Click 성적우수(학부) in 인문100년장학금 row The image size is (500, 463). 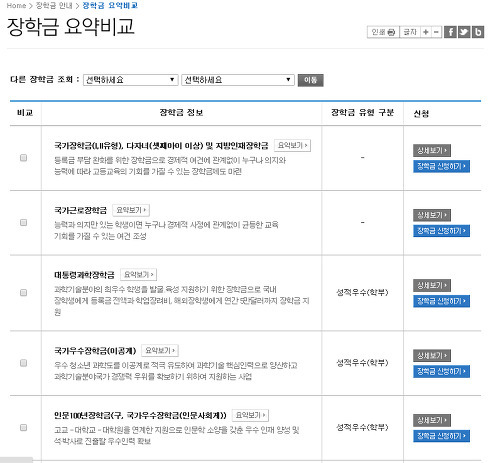click(x=362, y=427)
